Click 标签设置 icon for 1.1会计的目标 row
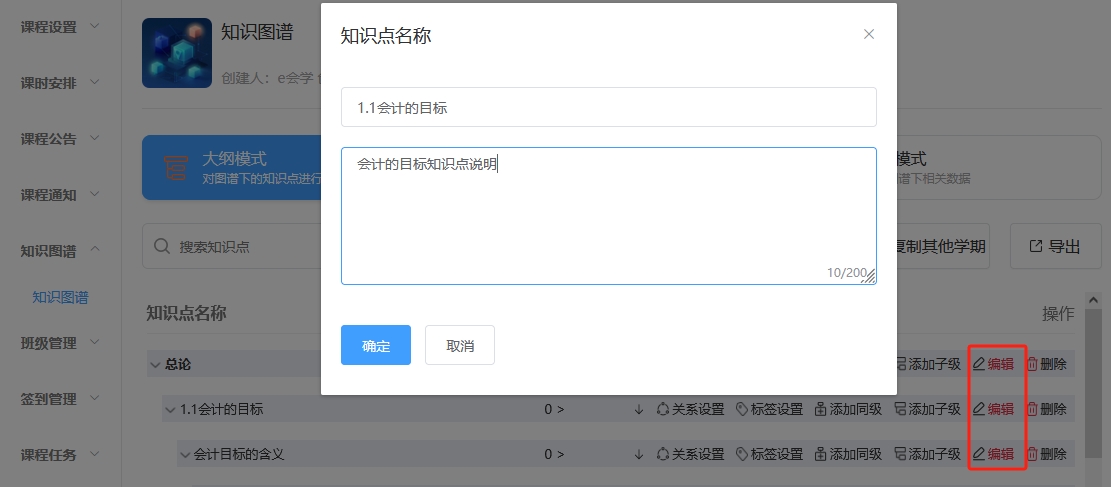This screenshot has width=1111, height=487. 742,409
